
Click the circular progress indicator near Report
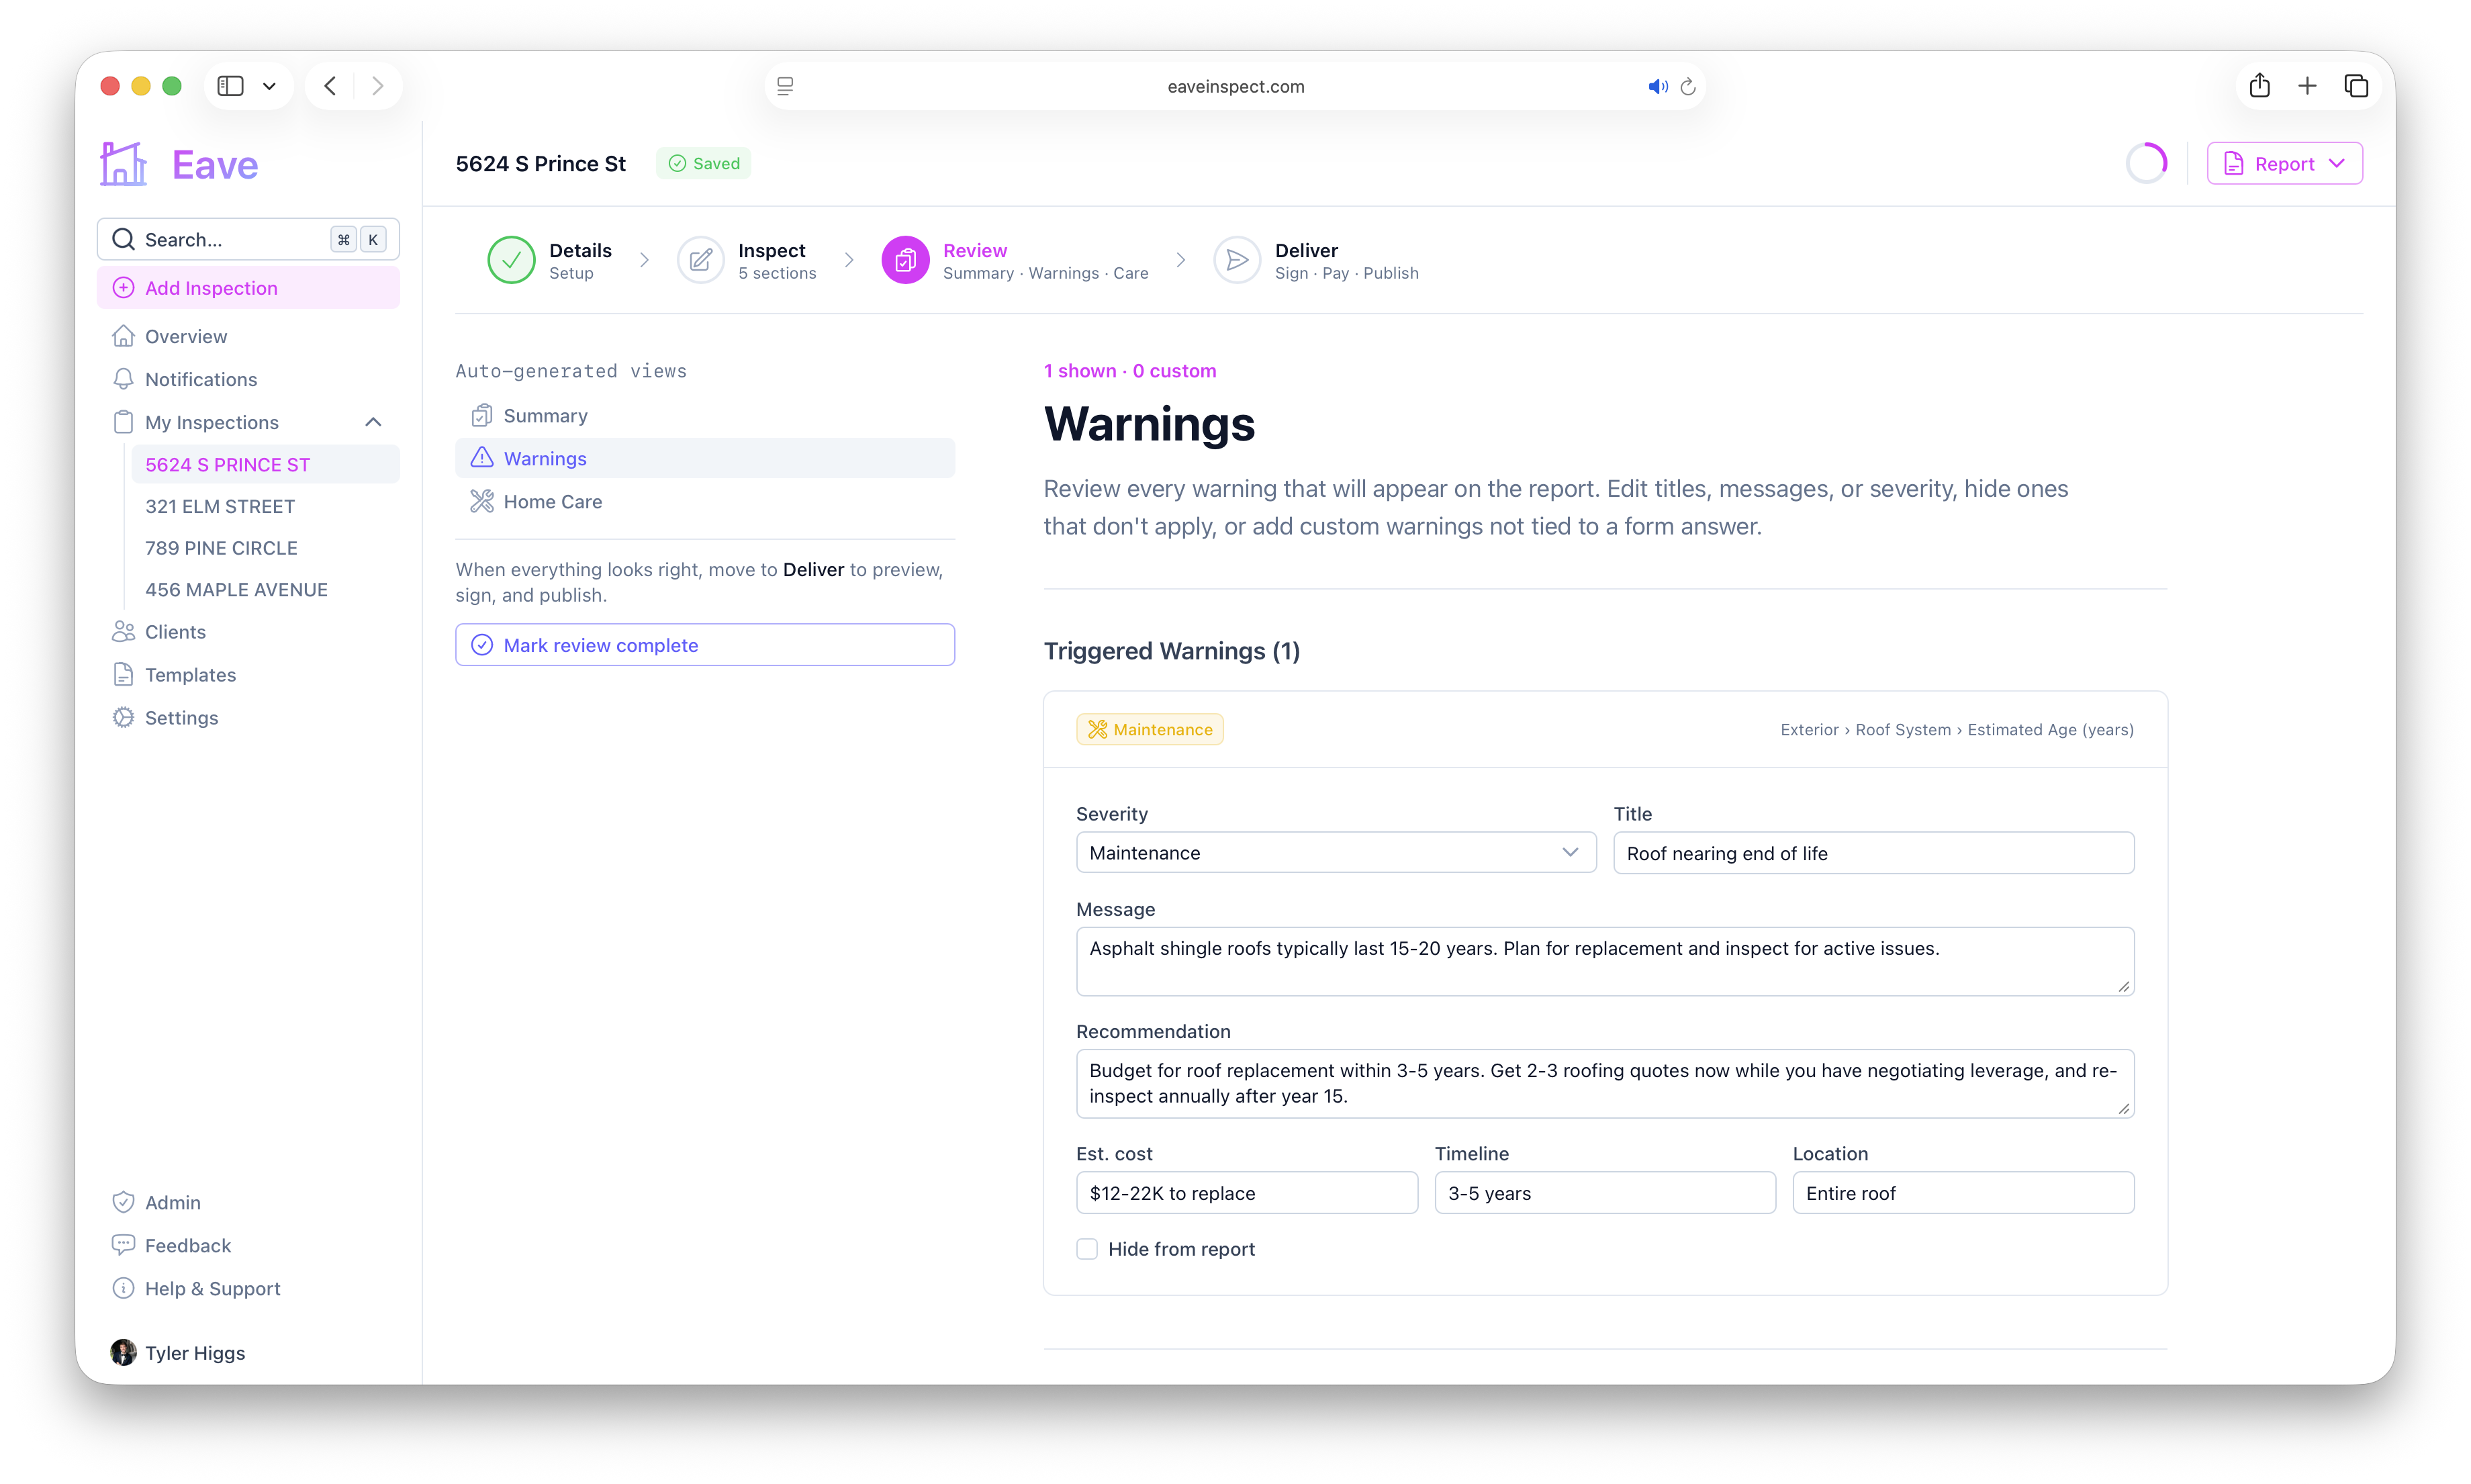2146,163
